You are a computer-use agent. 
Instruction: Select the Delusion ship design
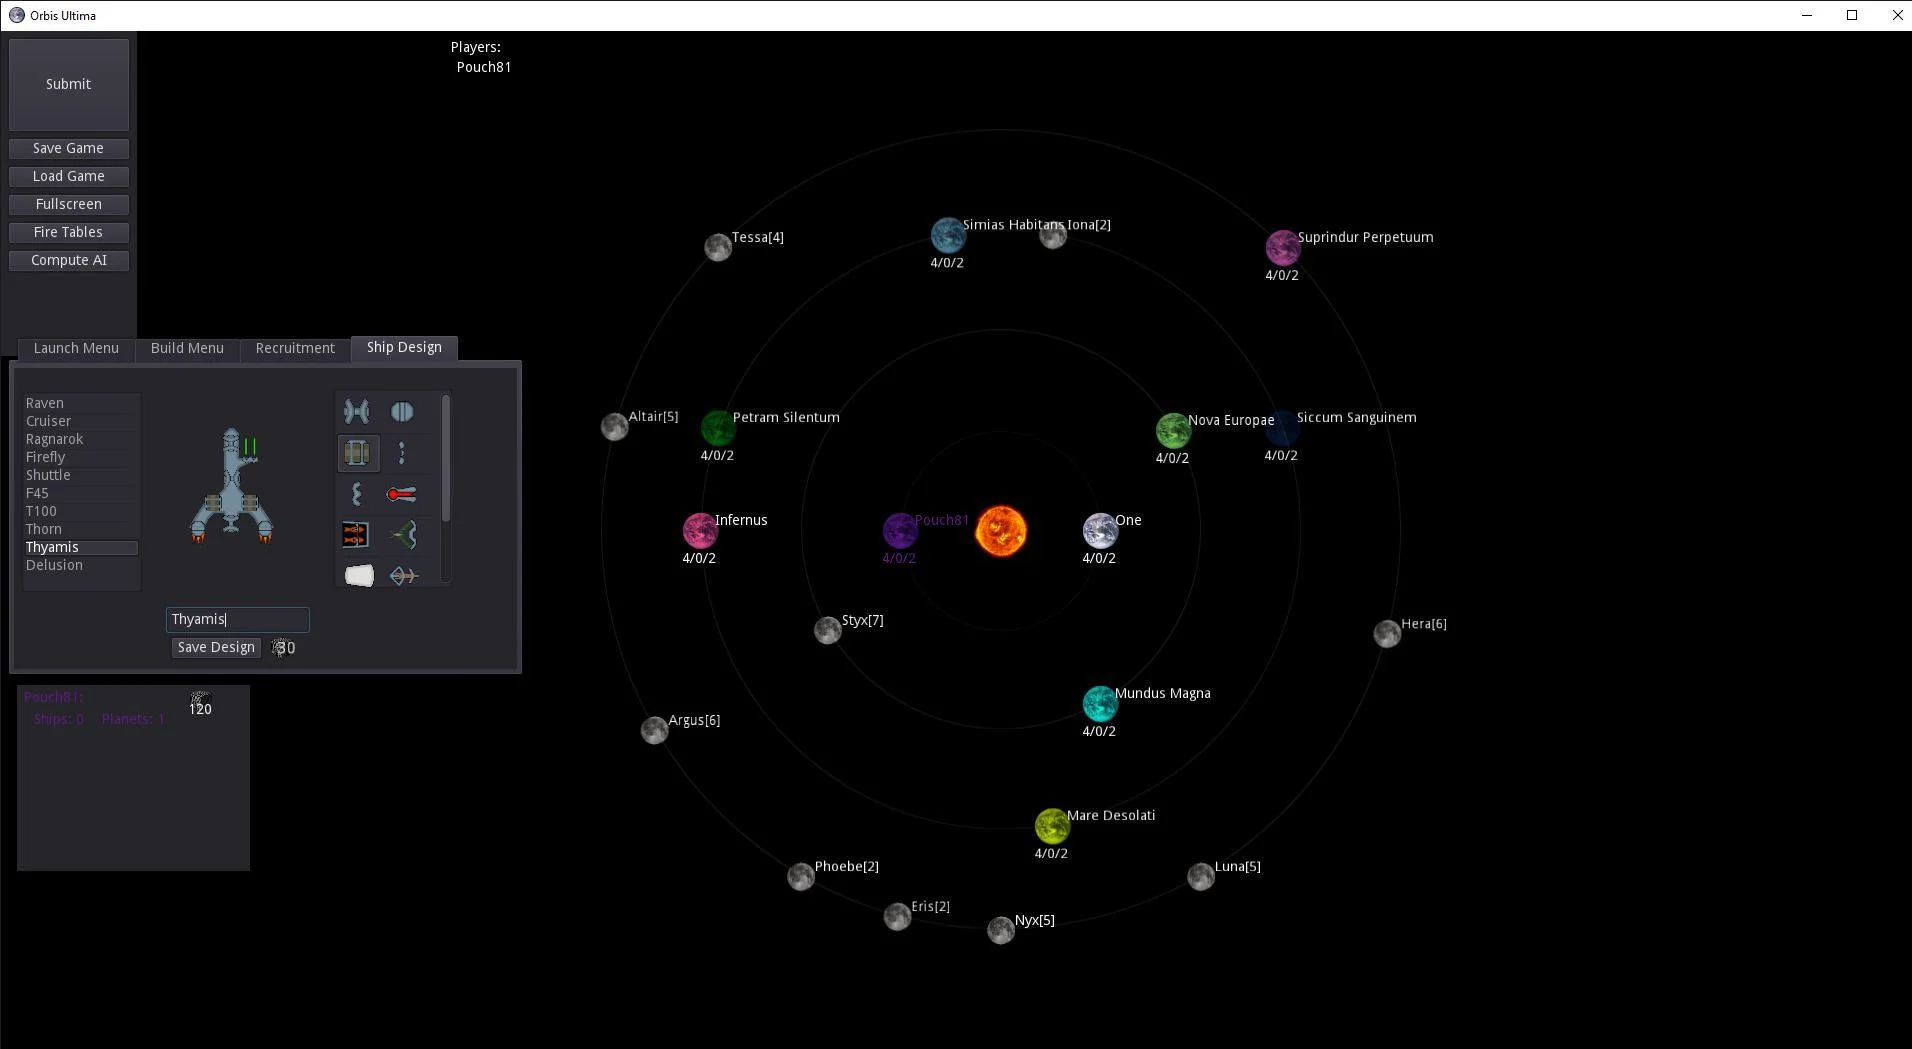click(x=81, y=565)
